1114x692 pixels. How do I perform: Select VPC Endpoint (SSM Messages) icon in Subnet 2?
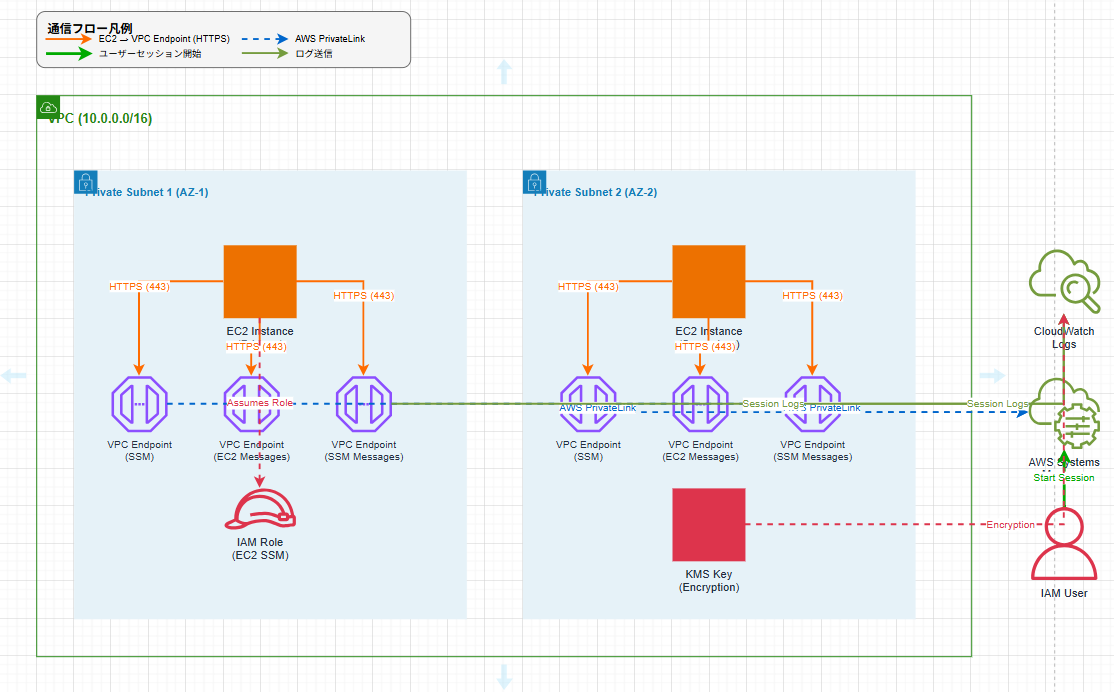click(812, 404)
